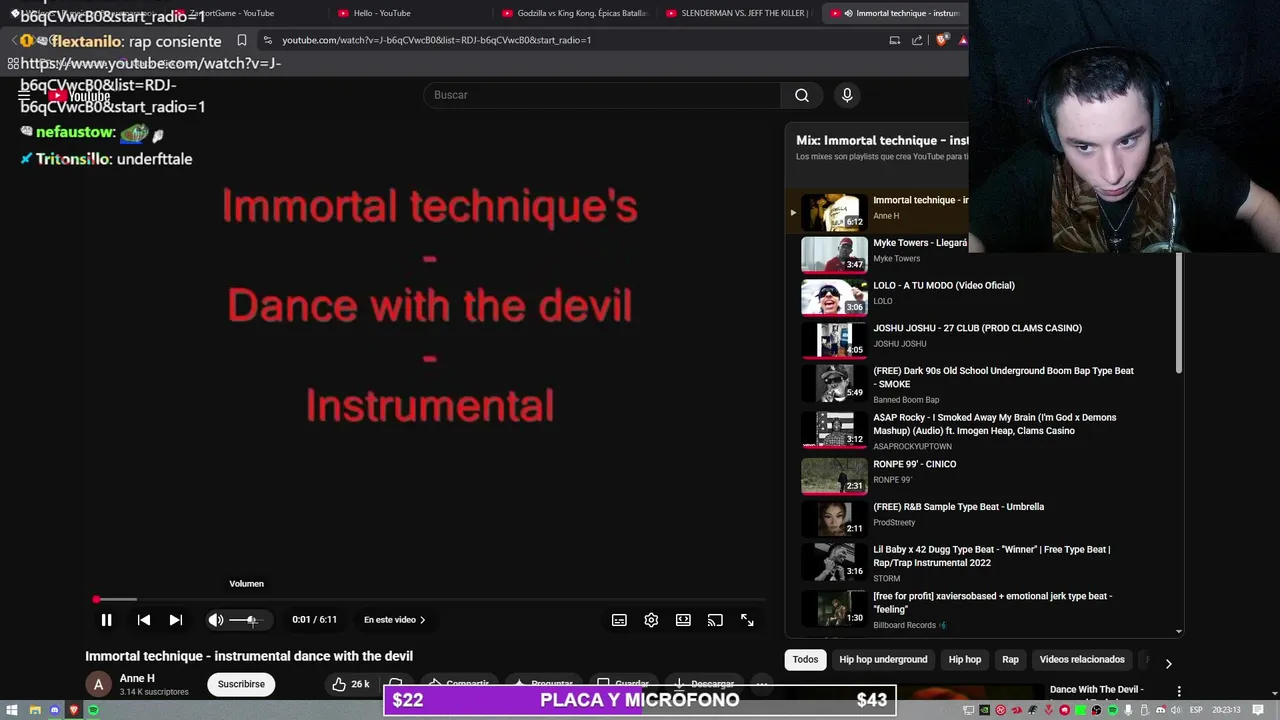The height and width of the screenshot is (720, 1280).
Task: Pause the video playback
Action: coord(106,620)
